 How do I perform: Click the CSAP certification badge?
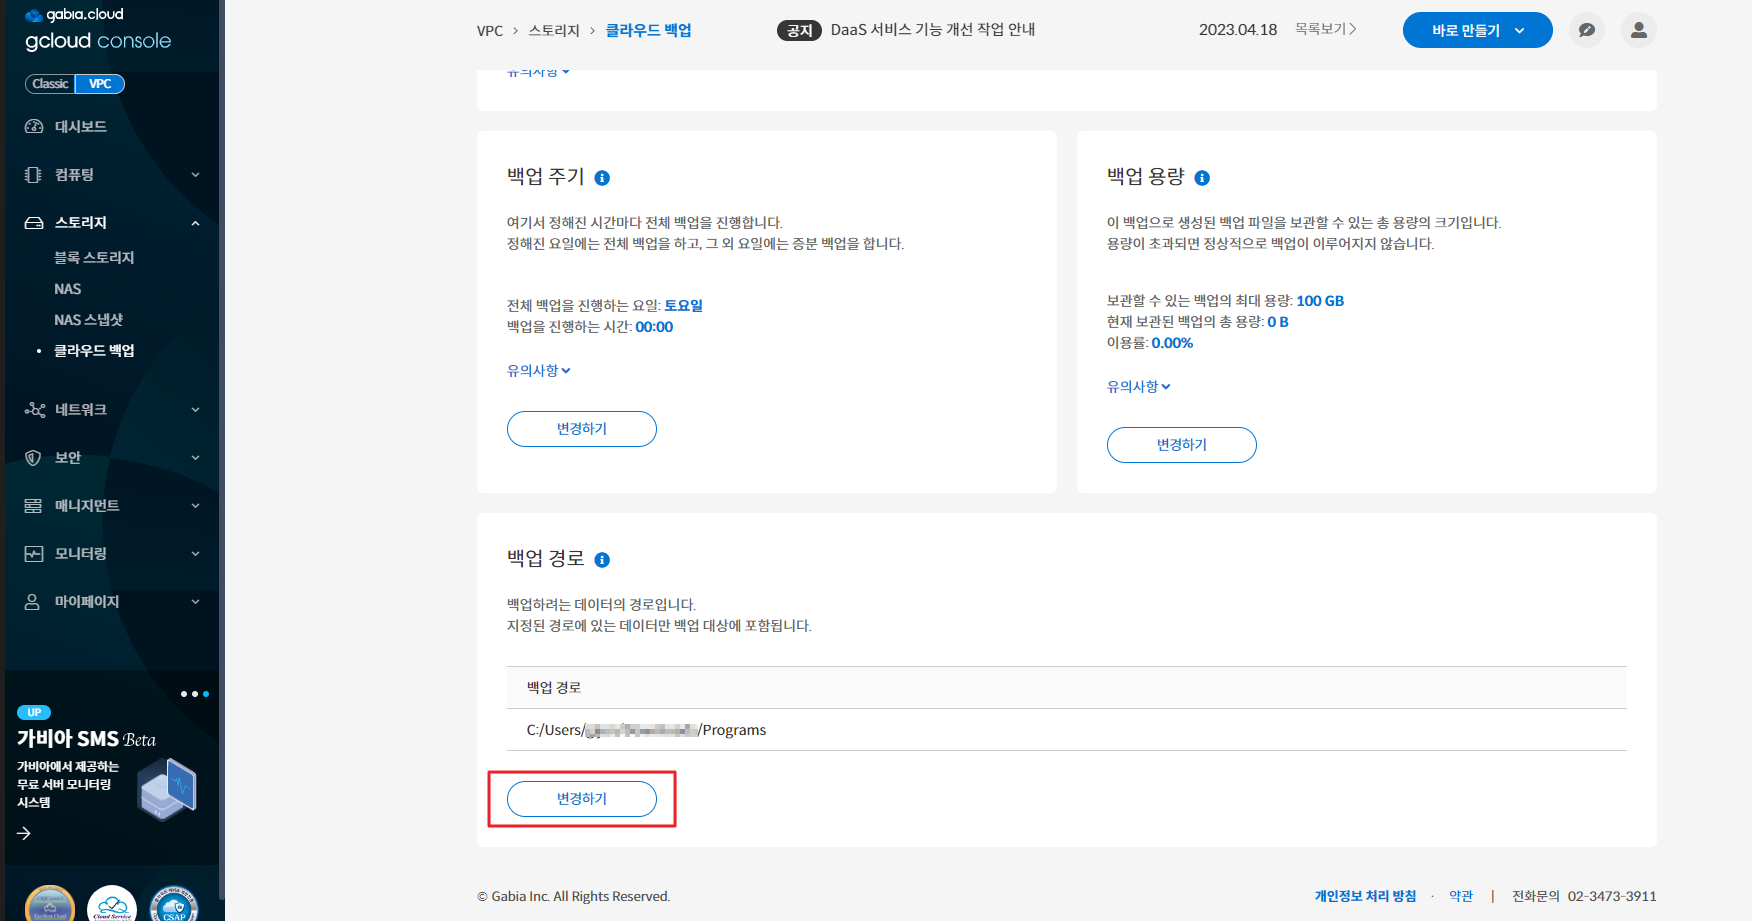pyautogui.click(x=174, y=904)
